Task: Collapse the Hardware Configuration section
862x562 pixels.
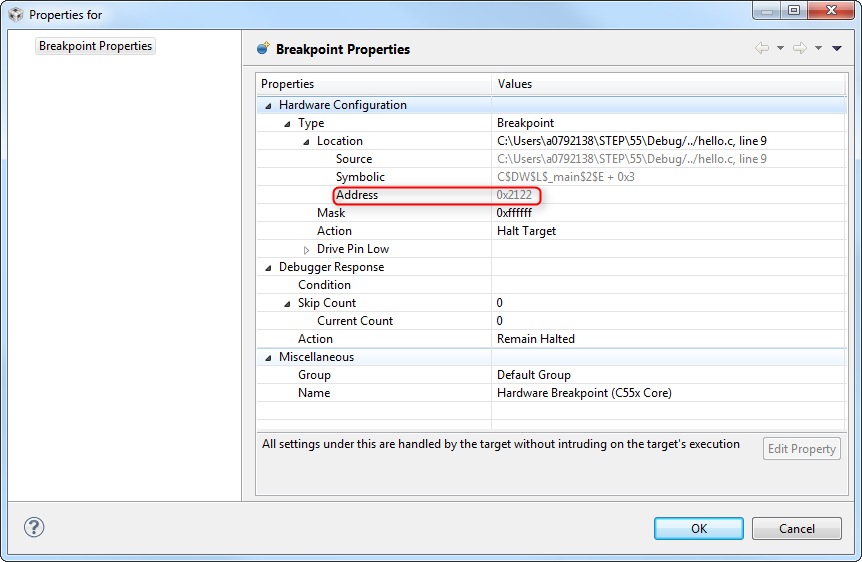Action: coord(268,105)
